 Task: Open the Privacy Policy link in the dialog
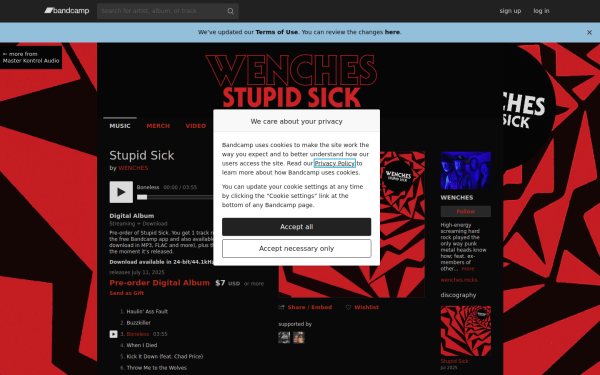pyautogui.click(x=335, y=163)
